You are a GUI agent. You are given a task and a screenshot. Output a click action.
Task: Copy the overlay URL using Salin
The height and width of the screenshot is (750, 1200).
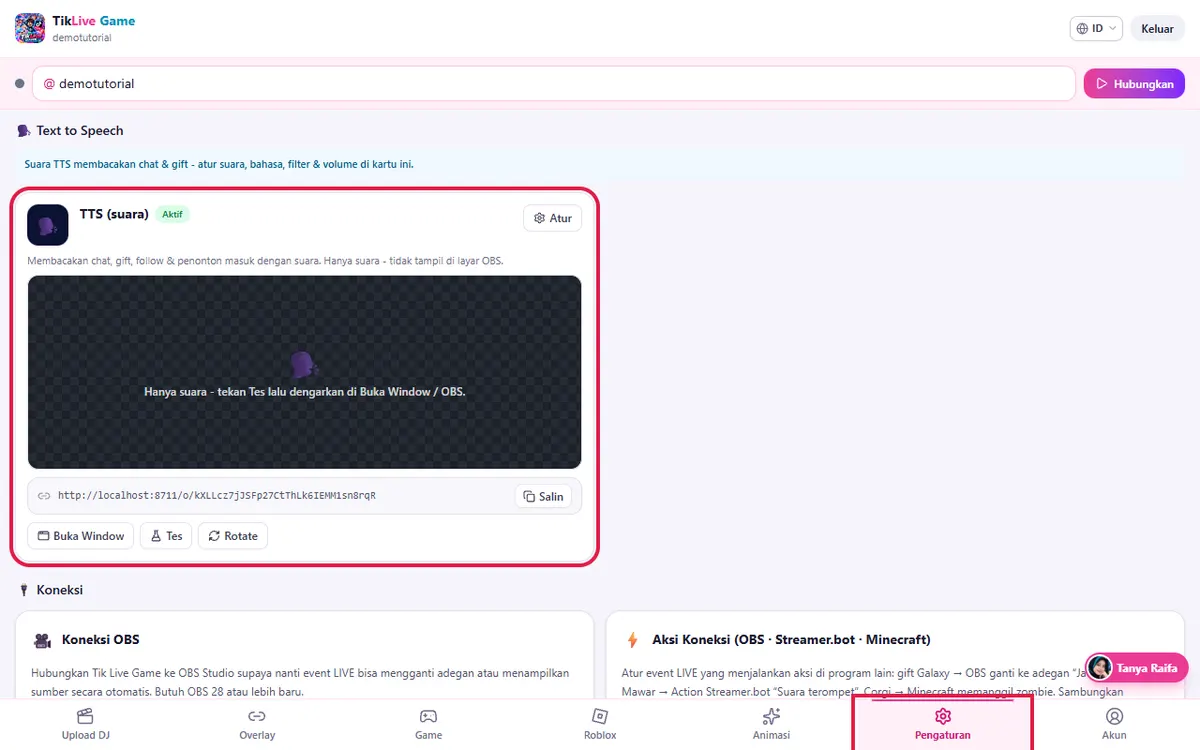coord(544,496)
